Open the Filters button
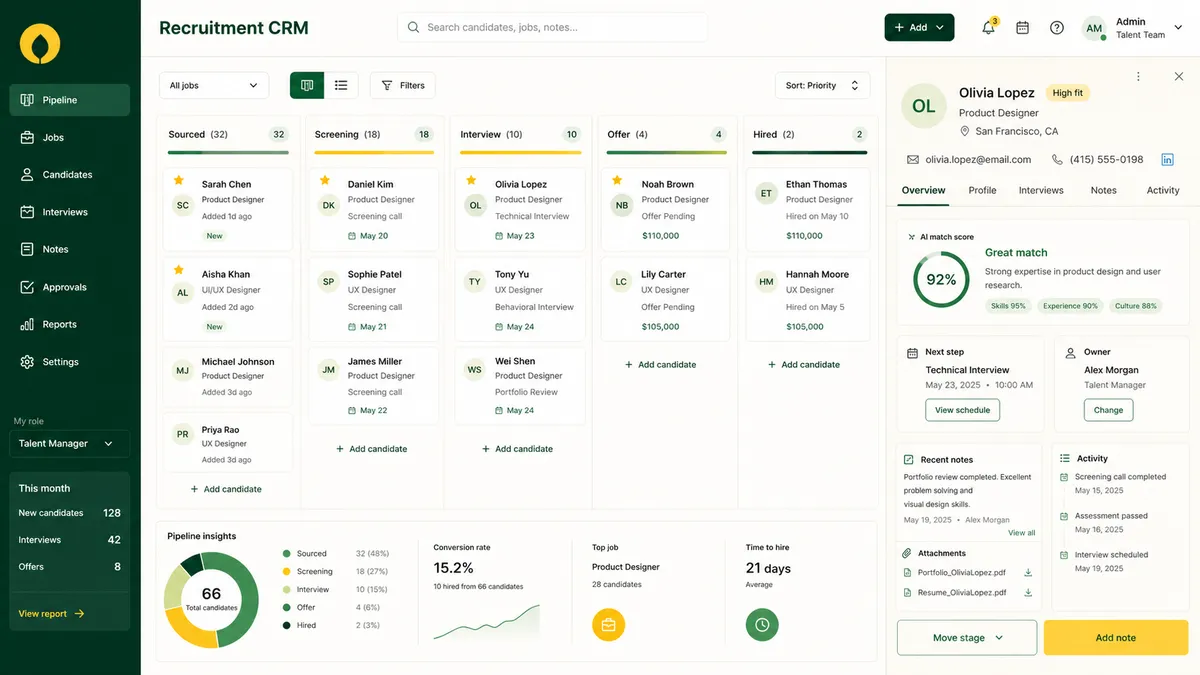 [x=402, y=86]
